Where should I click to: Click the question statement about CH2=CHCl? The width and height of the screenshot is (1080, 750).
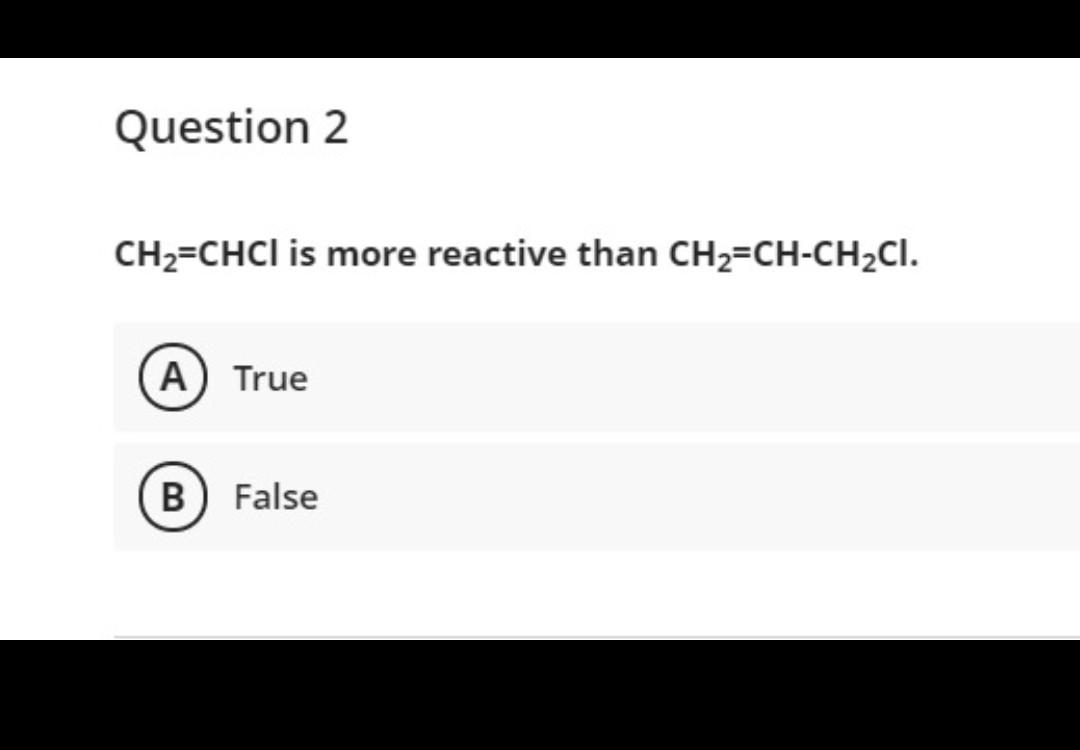pyautogui.click(x=516, y=254)
